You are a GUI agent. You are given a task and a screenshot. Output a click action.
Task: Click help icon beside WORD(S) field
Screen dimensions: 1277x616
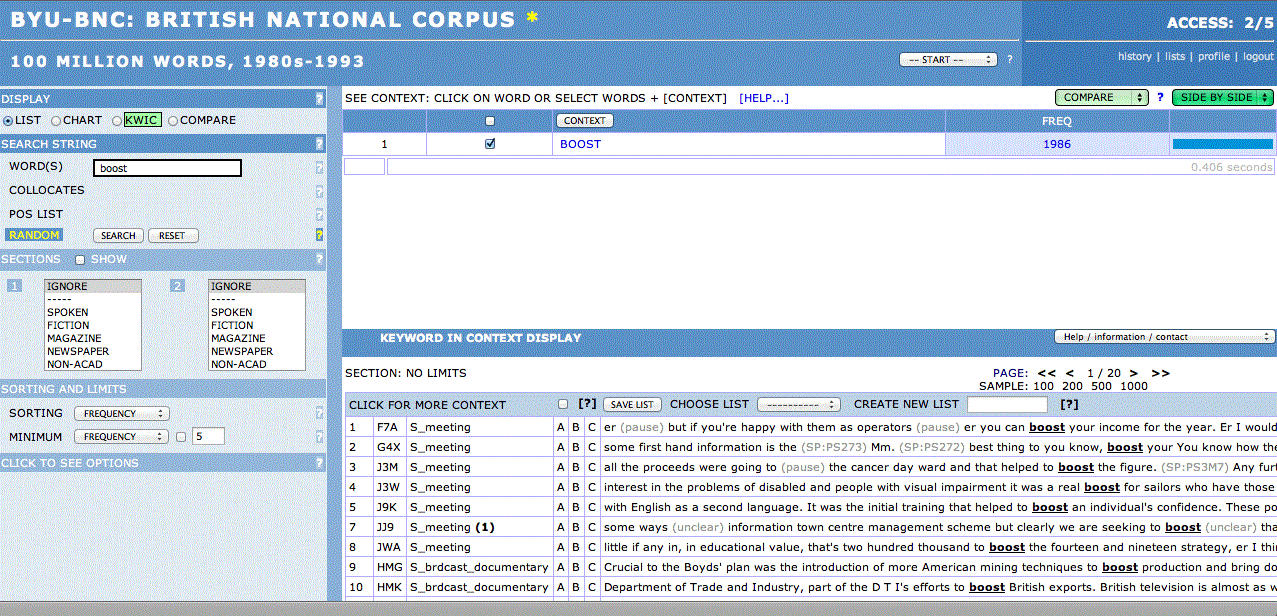[x=320, y=168]
